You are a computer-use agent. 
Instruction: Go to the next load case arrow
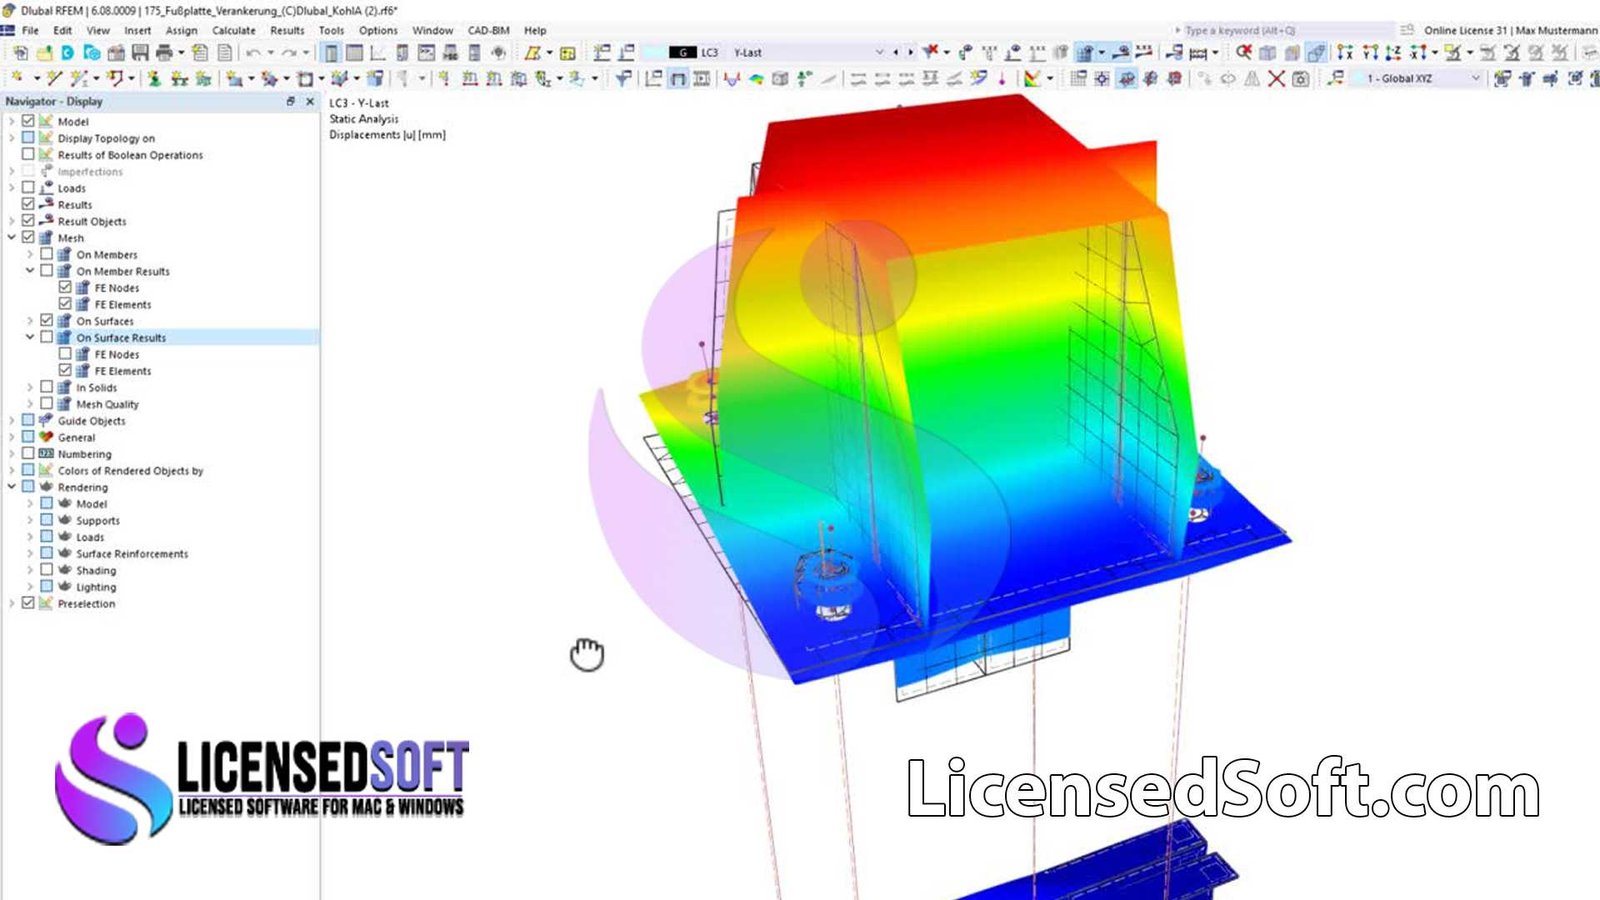[x=909, y=52]
